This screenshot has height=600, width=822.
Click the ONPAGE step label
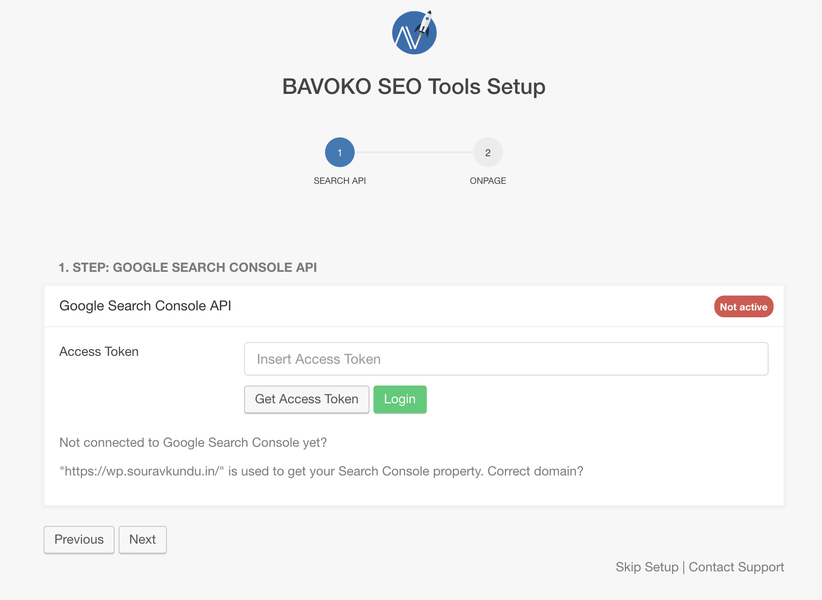[488, 181]
